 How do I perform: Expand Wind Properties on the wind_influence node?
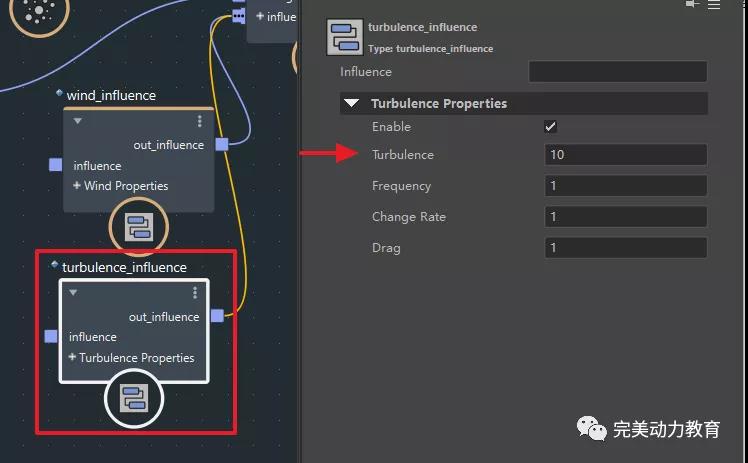(77, 186)
